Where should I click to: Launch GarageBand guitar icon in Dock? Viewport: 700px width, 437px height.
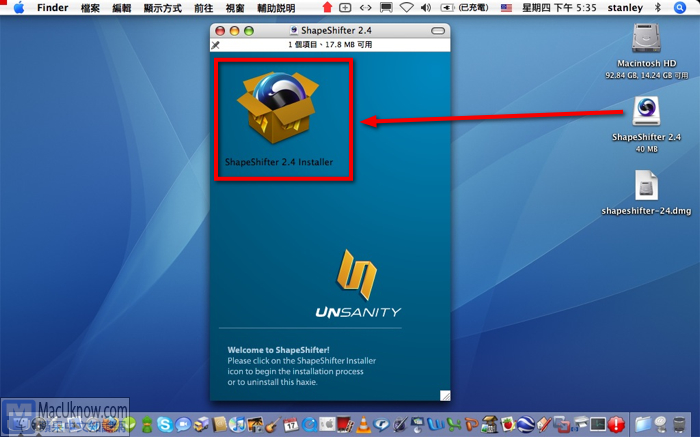273,424
